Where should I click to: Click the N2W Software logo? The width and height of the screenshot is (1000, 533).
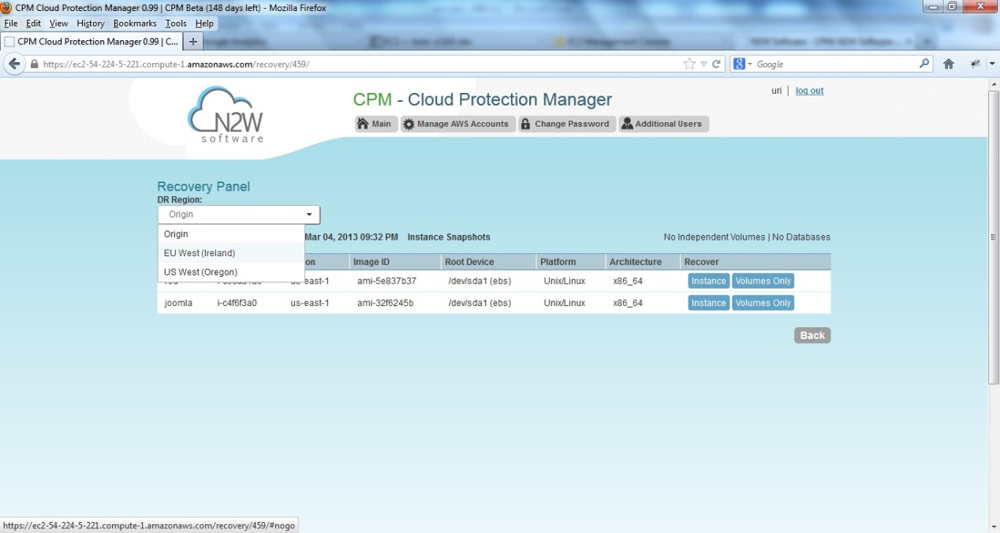tap(226, 115)
